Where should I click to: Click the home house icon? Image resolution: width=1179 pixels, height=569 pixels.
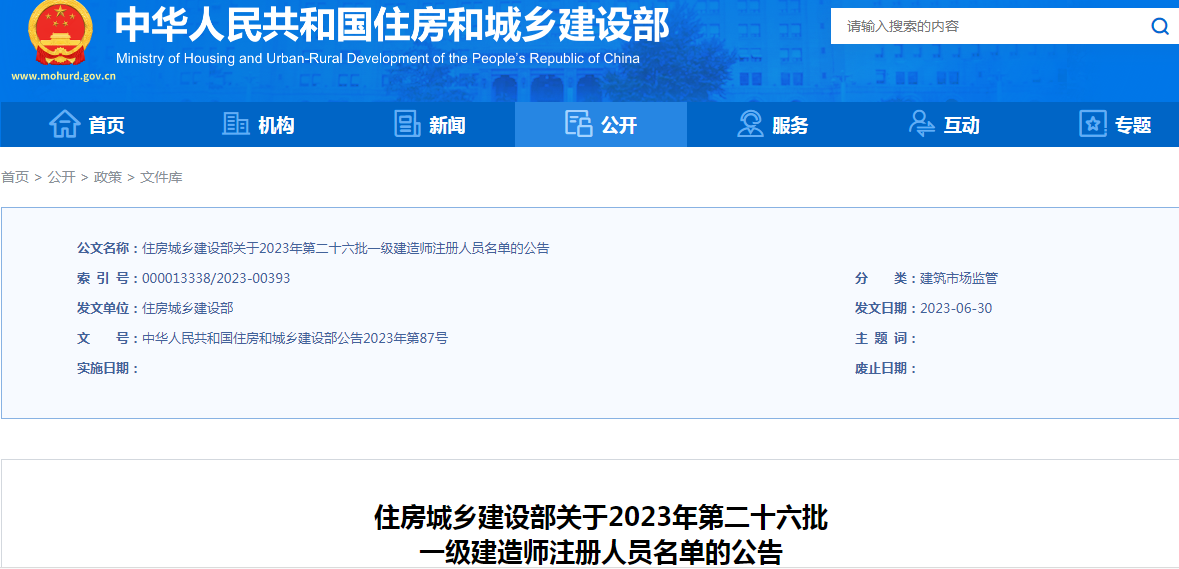tap(65, 124)
